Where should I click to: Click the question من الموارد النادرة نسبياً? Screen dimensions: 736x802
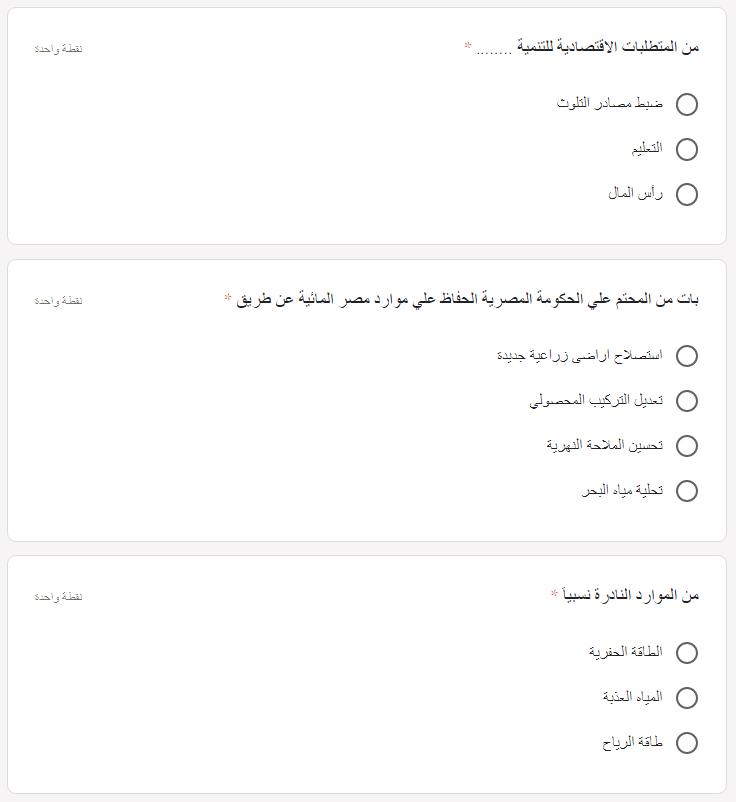tap(631, 595)
